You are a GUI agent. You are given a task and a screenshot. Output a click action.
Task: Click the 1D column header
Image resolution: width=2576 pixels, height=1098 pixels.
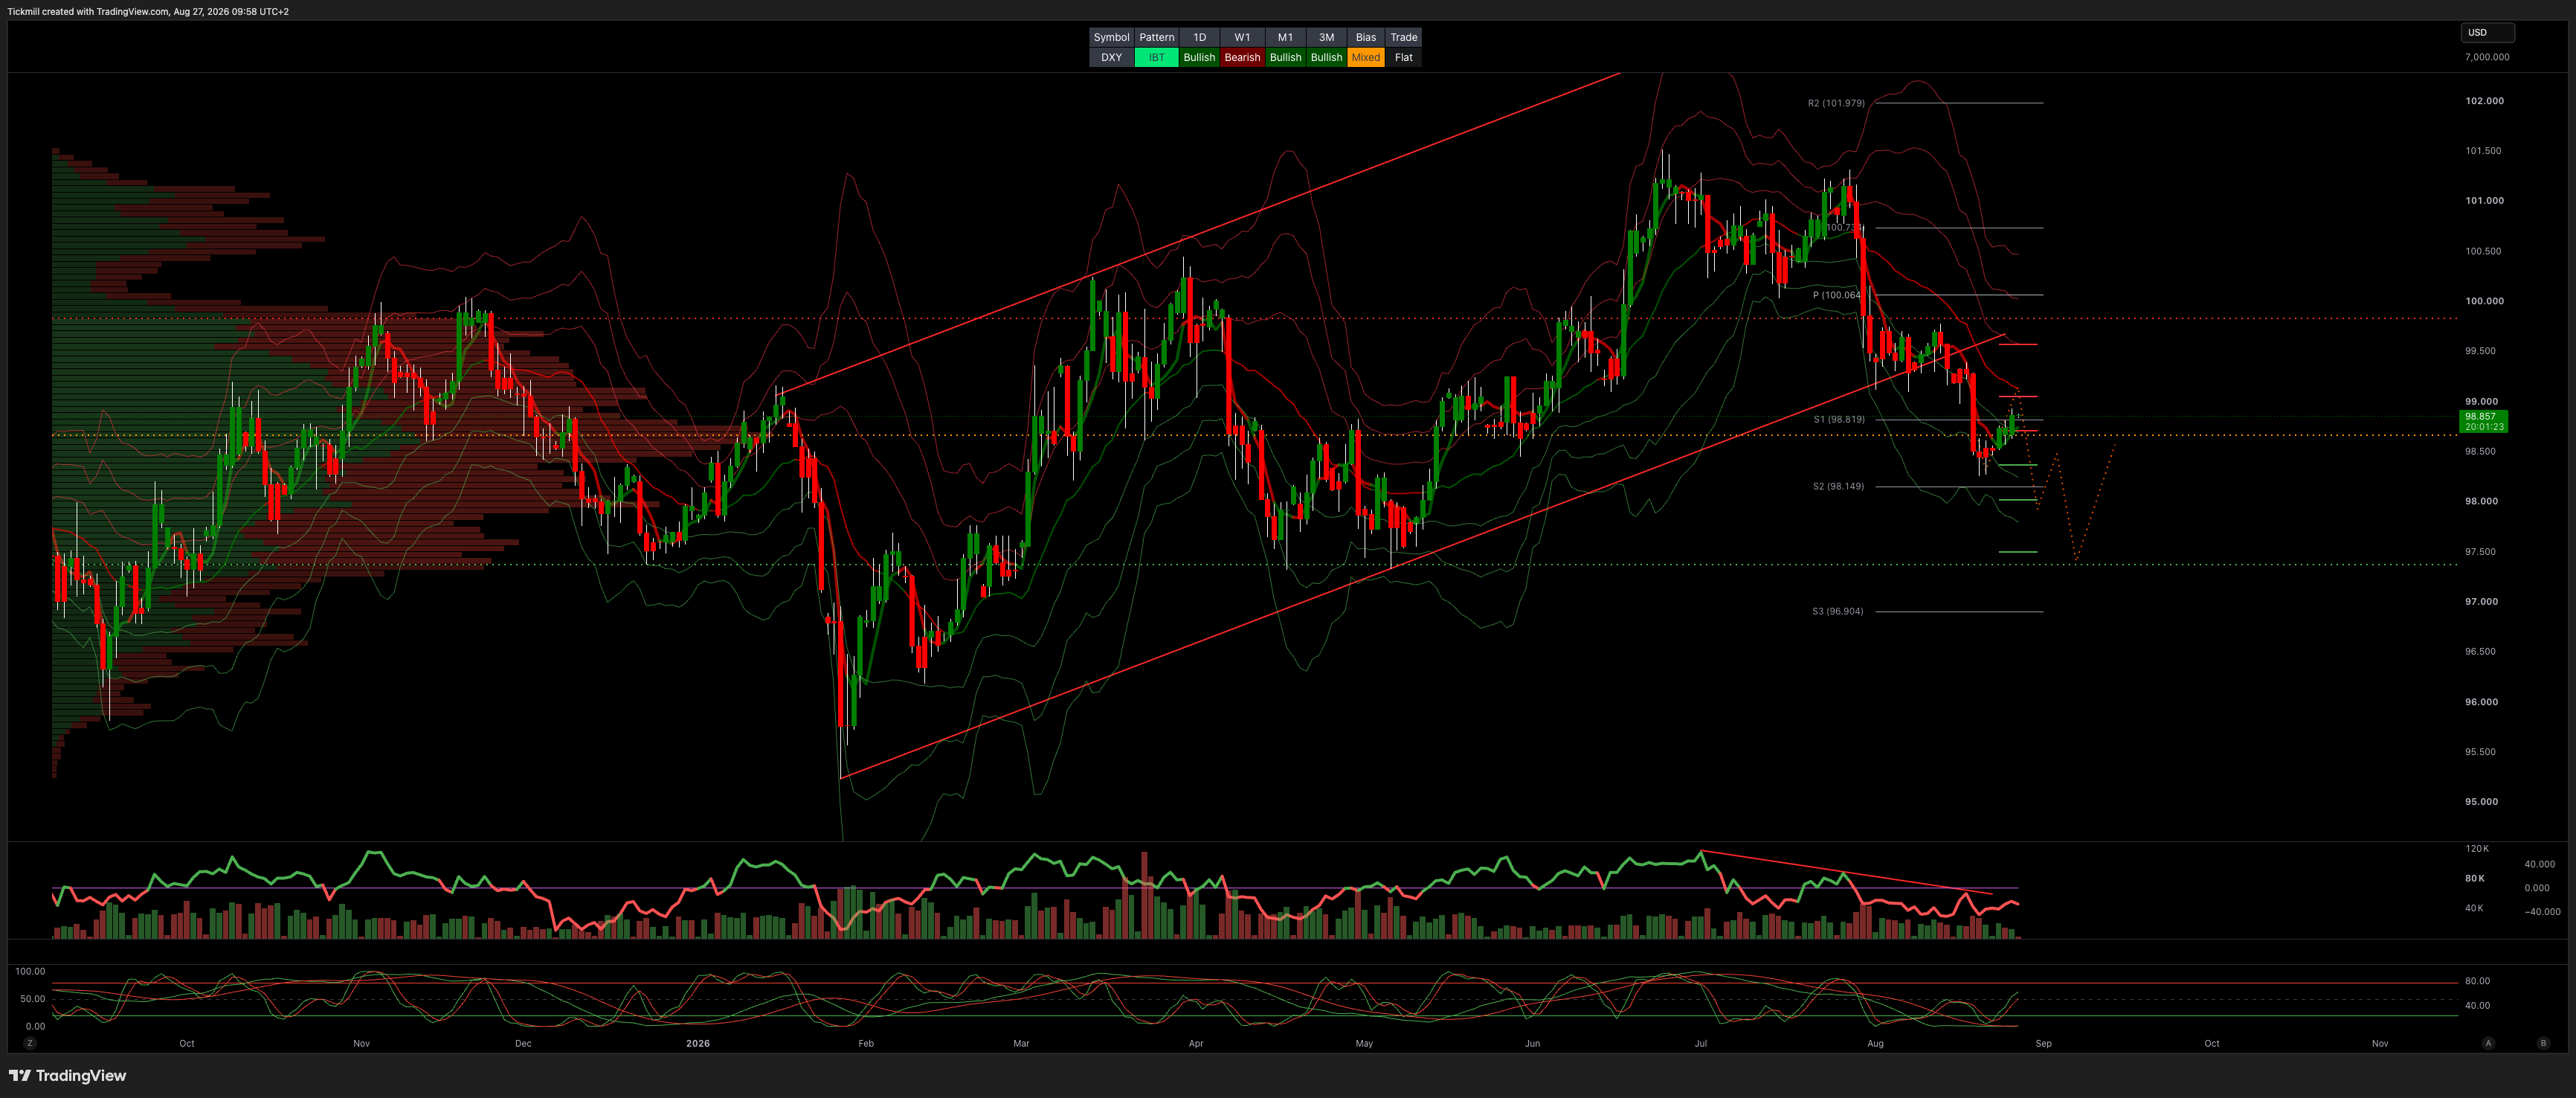pos(1199,37)
